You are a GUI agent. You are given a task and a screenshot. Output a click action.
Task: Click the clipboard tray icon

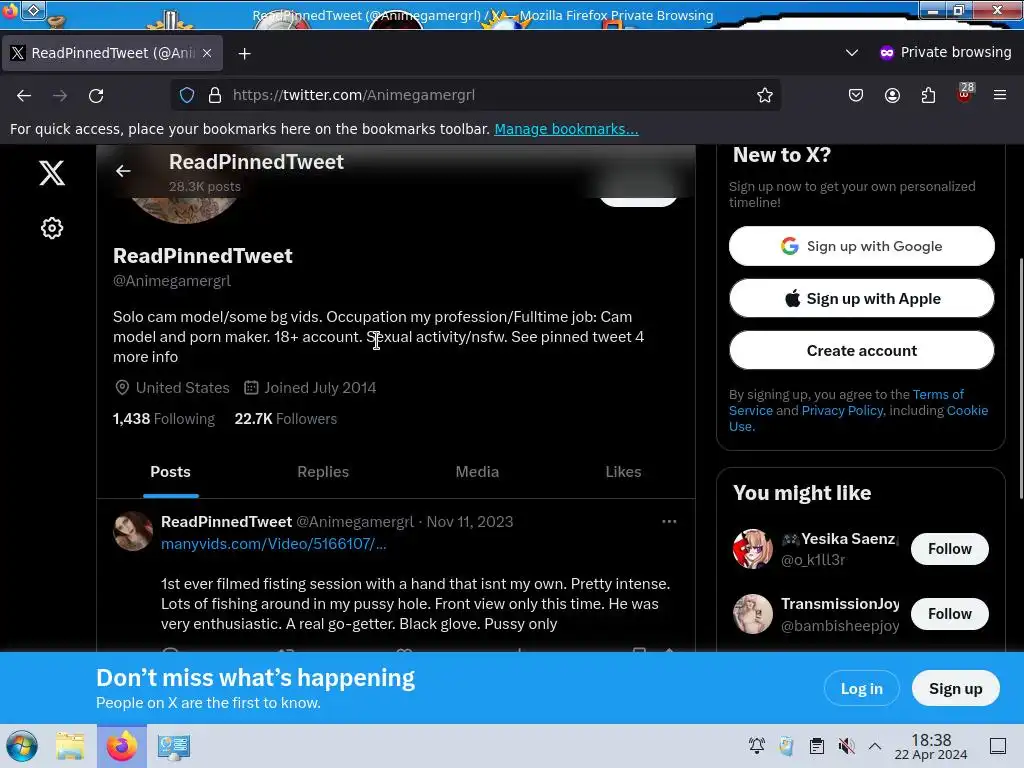point(816,746)
